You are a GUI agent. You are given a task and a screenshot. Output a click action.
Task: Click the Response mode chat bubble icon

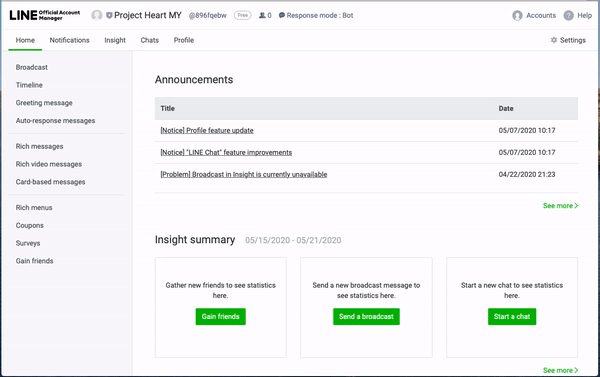point(282,15)
